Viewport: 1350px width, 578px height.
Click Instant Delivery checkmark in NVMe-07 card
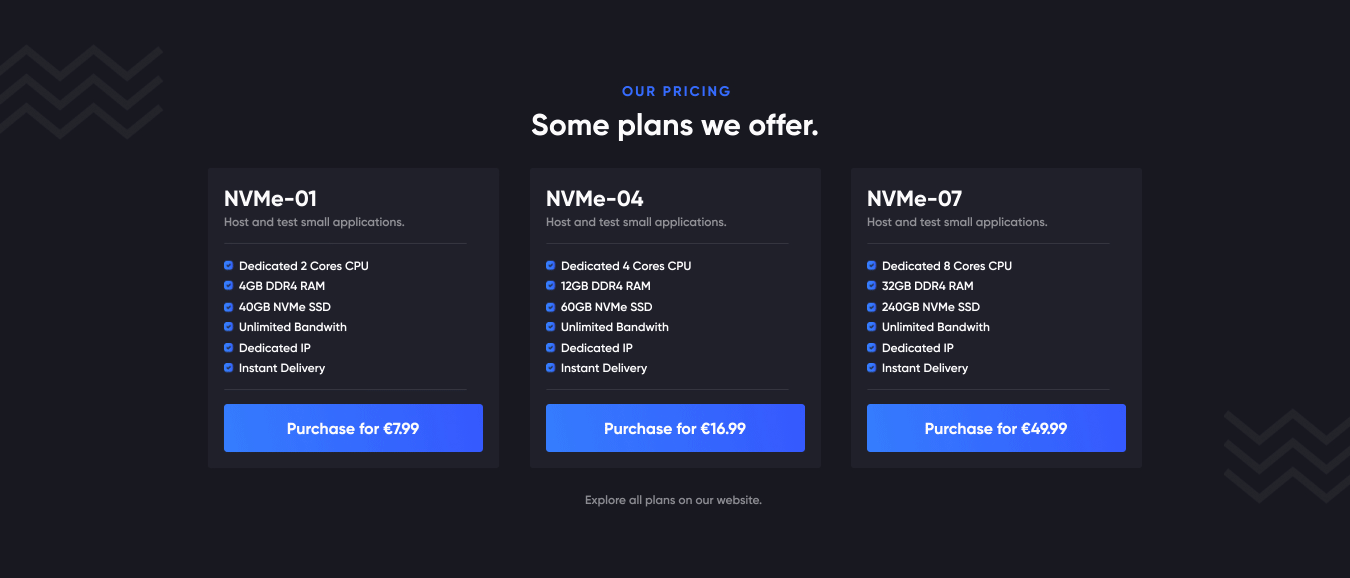[872, 368]
